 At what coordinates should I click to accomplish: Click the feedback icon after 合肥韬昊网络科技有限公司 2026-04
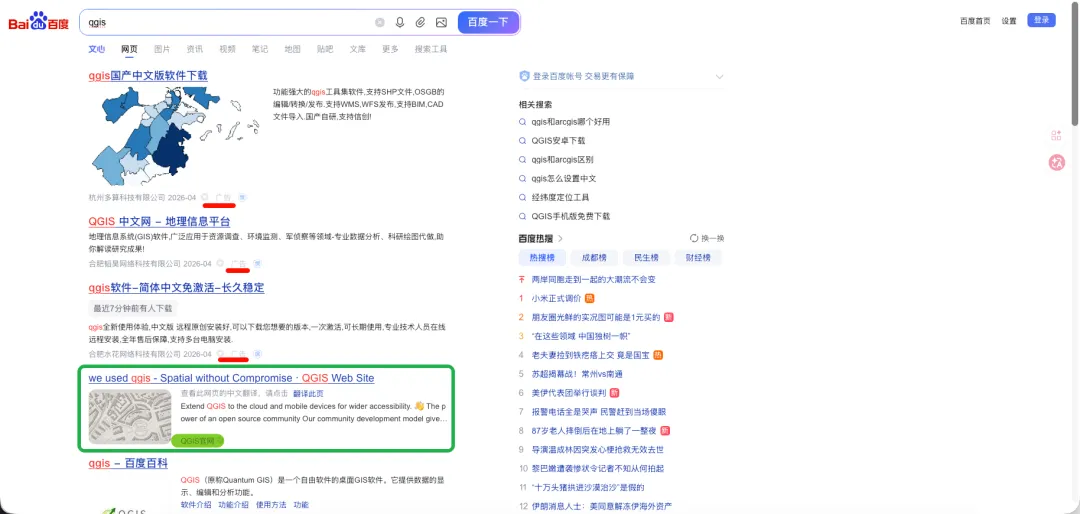(220, 263)
